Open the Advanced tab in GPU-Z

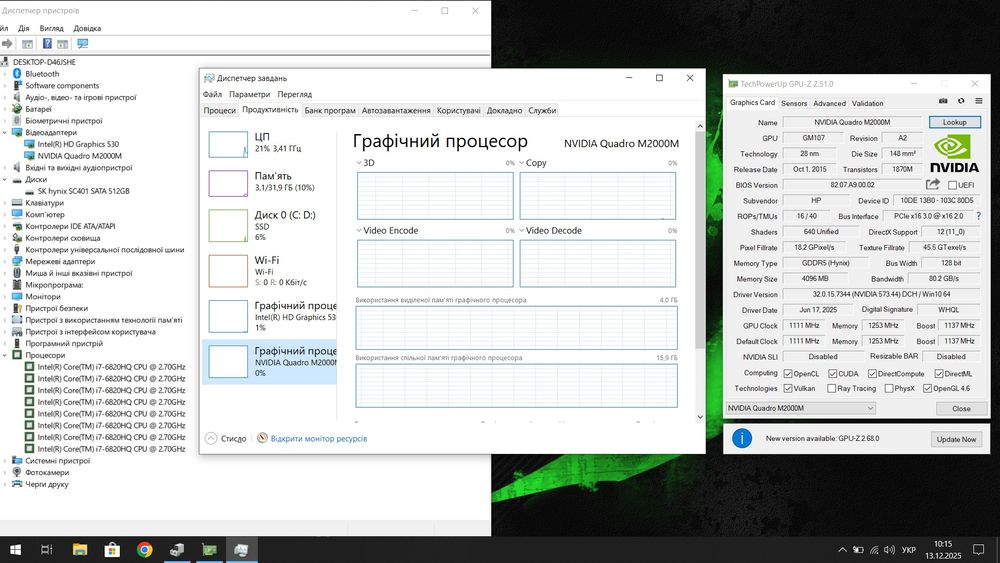(x=829, y=103)
